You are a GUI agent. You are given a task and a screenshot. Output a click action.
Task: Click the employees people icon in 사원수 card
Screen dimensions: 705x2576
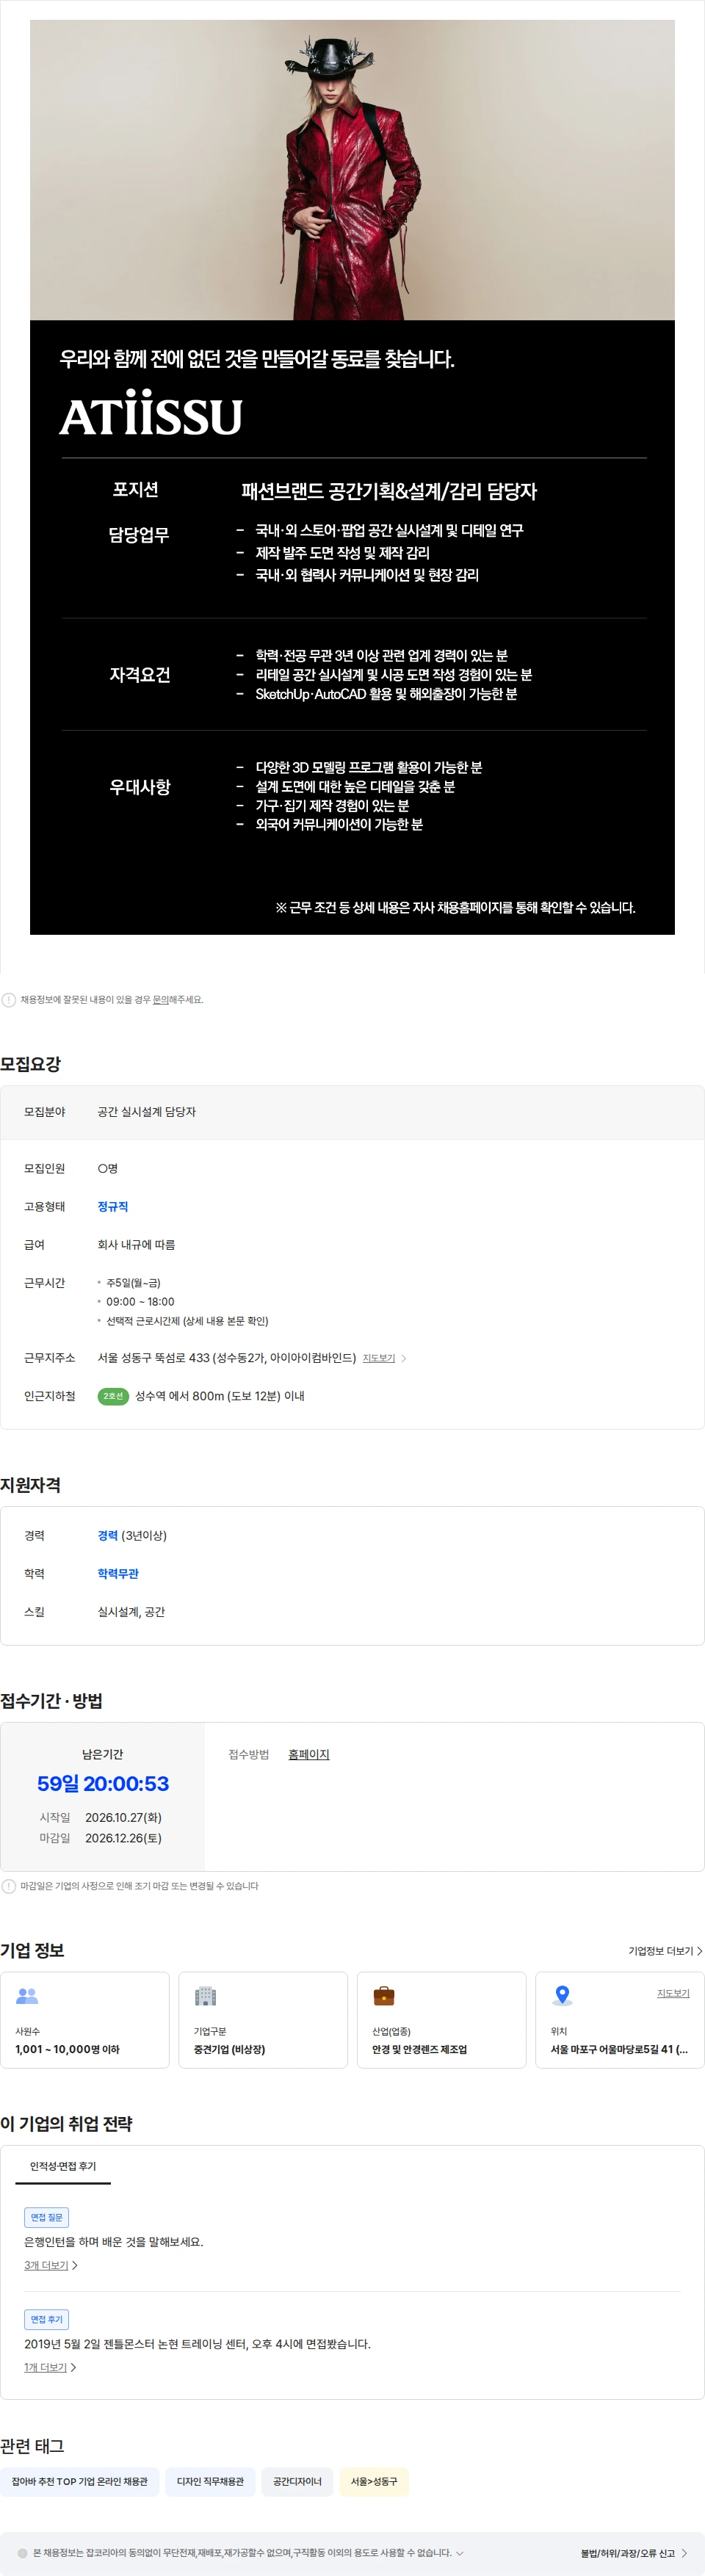[x=27, y=1996]
